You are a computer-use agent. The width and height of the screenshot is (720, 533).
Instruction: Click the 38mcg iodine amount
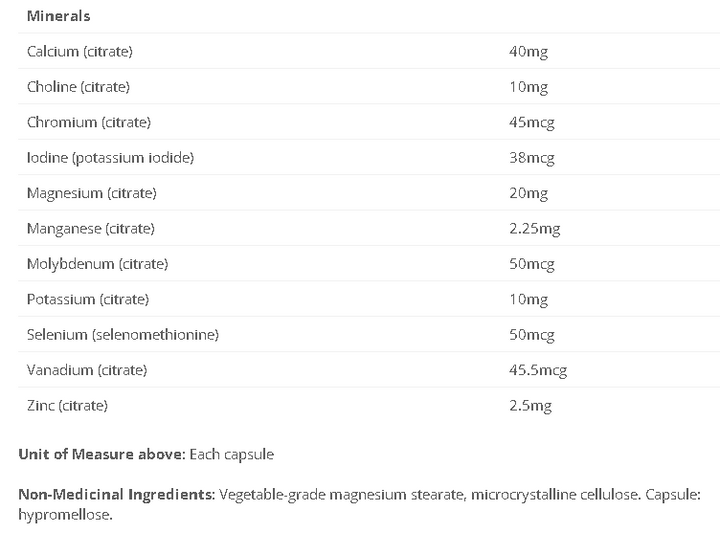(x=532, y=157)
